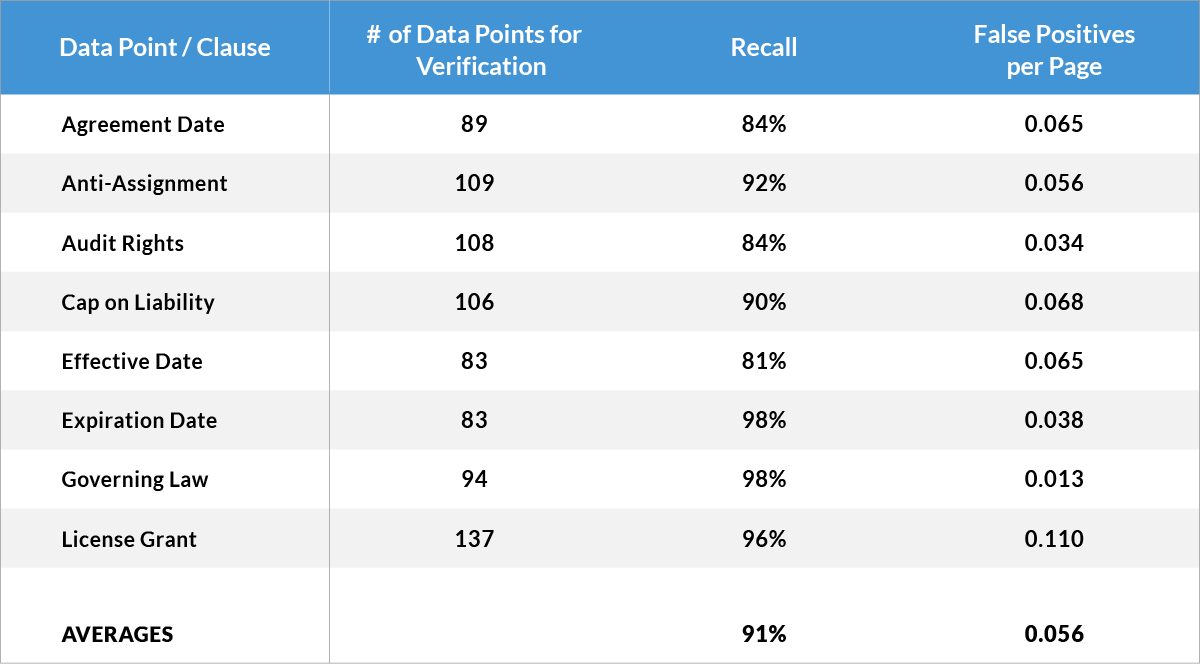The width and height of the screenshot is (1200, 664).
Task: Click the Governing Law row label
Action: point(135,480)
